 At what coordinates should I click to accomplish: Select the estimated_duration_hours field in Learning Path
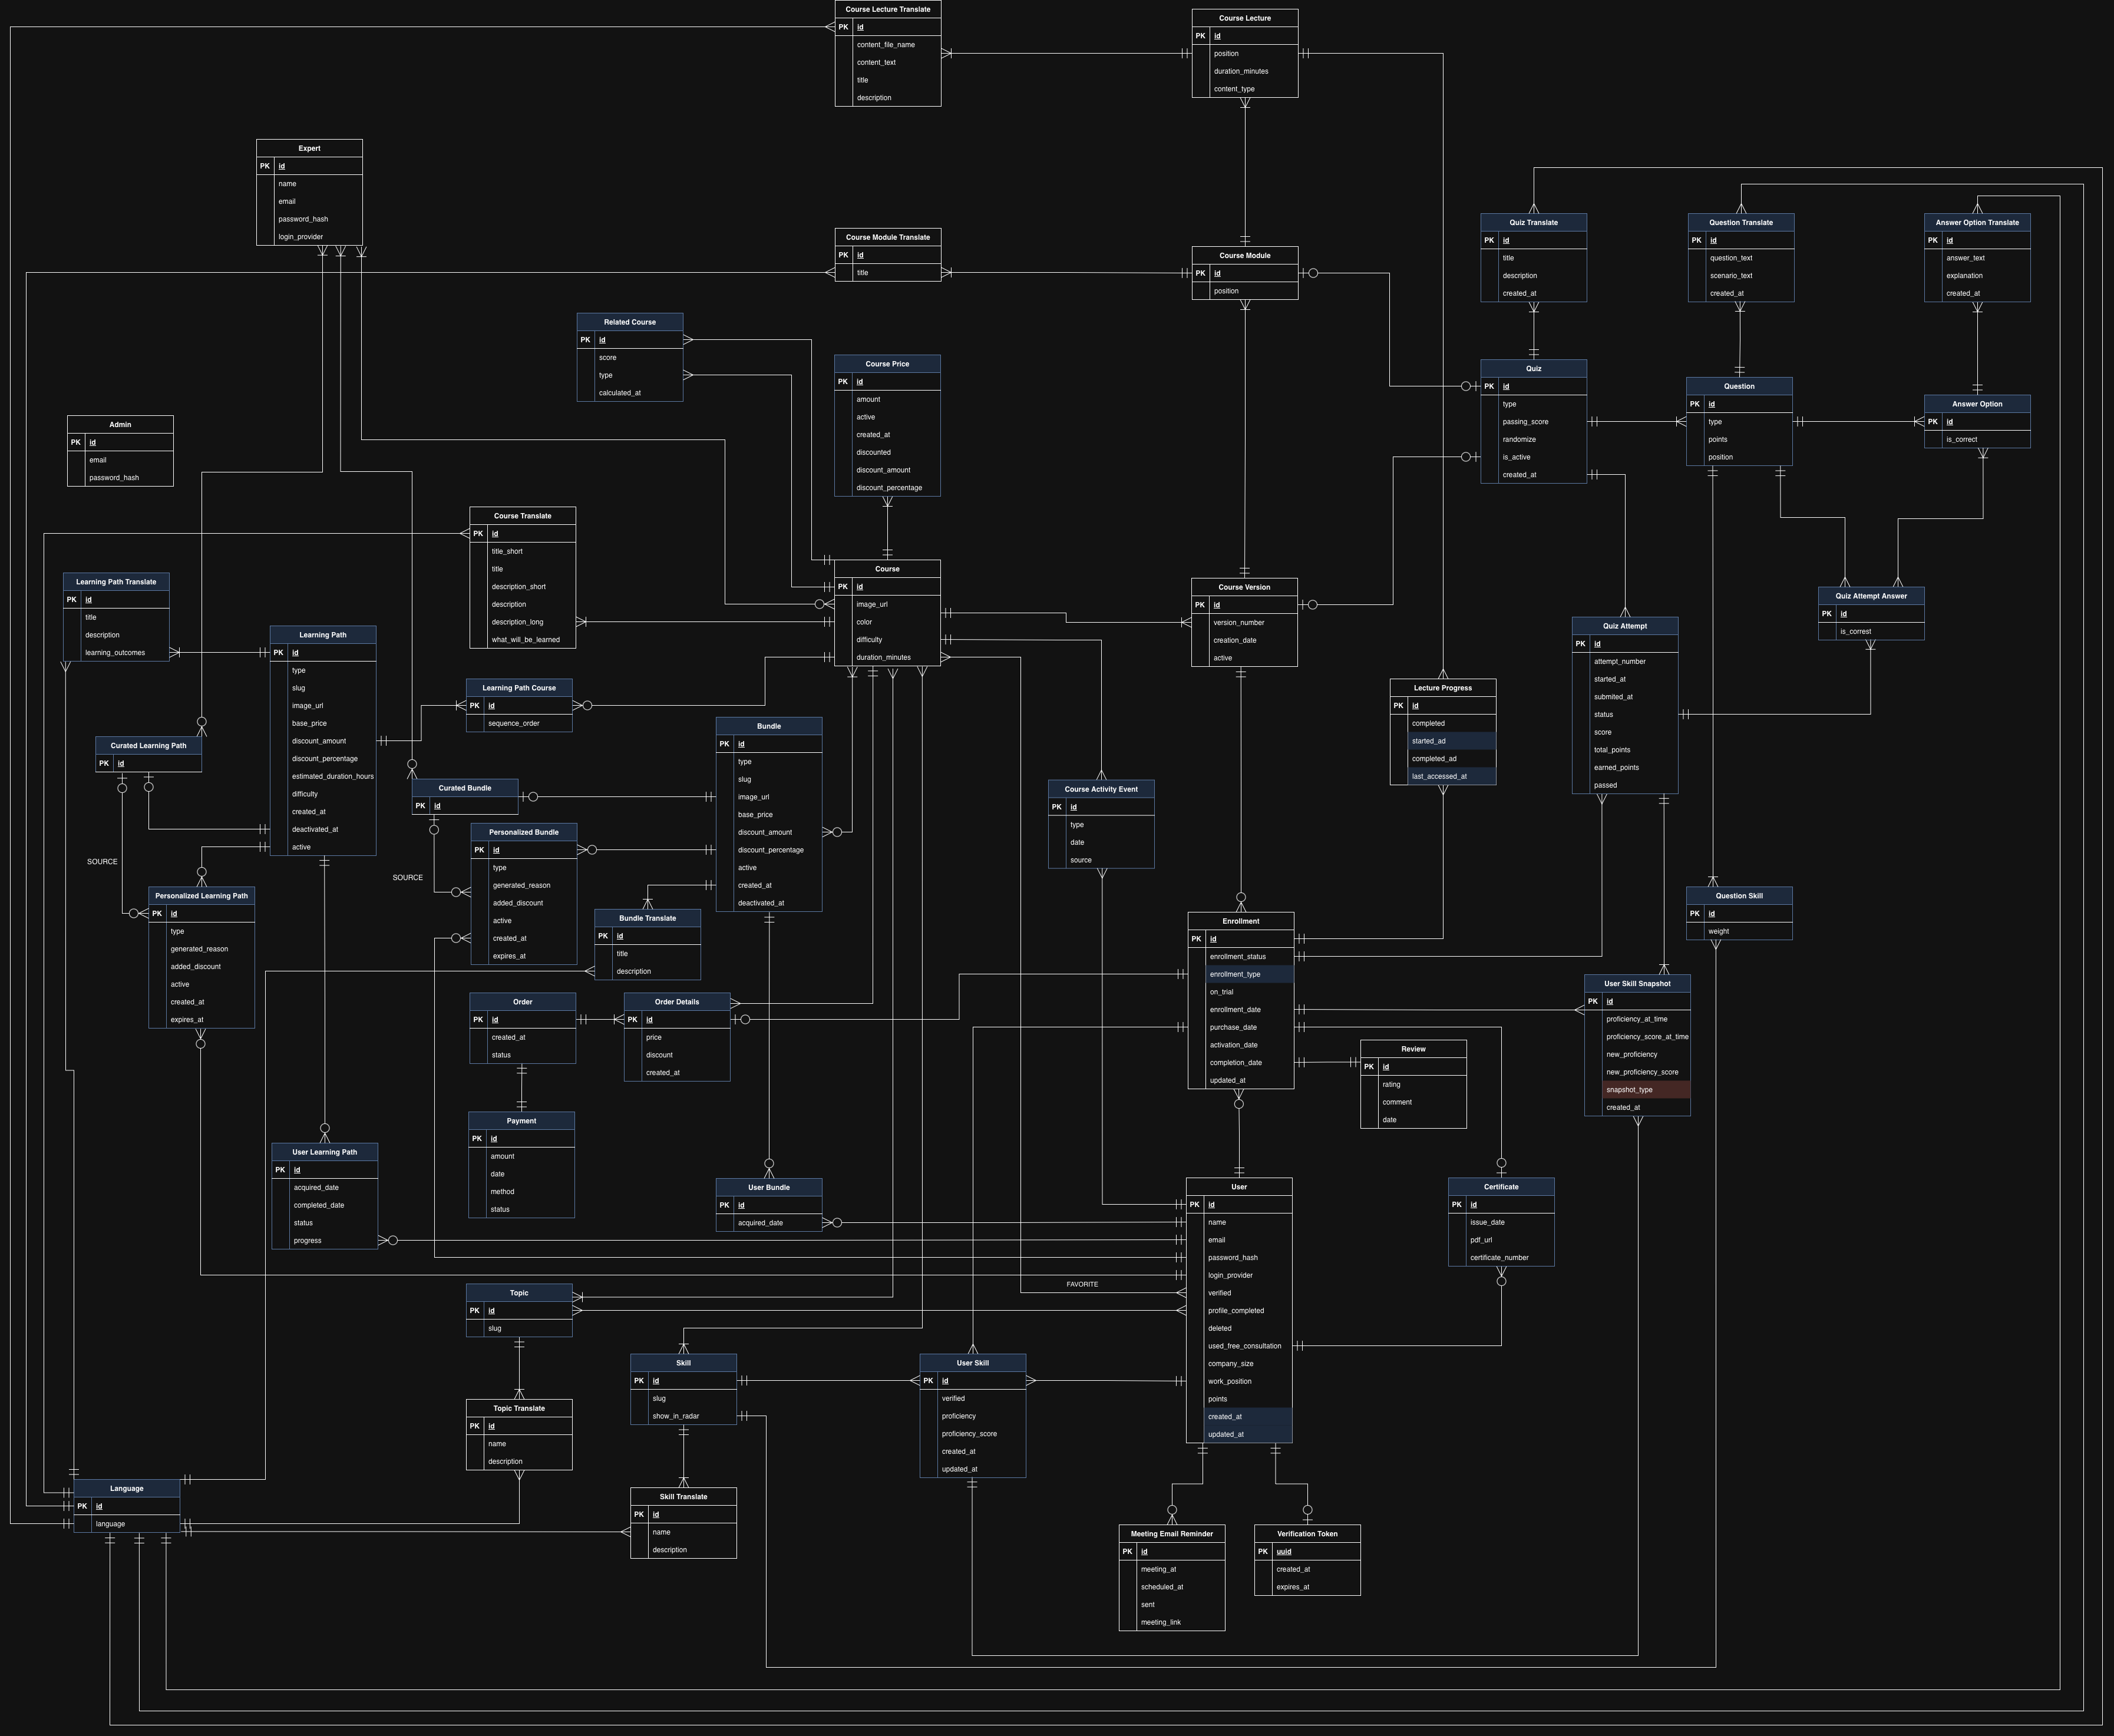coord(332,776)
